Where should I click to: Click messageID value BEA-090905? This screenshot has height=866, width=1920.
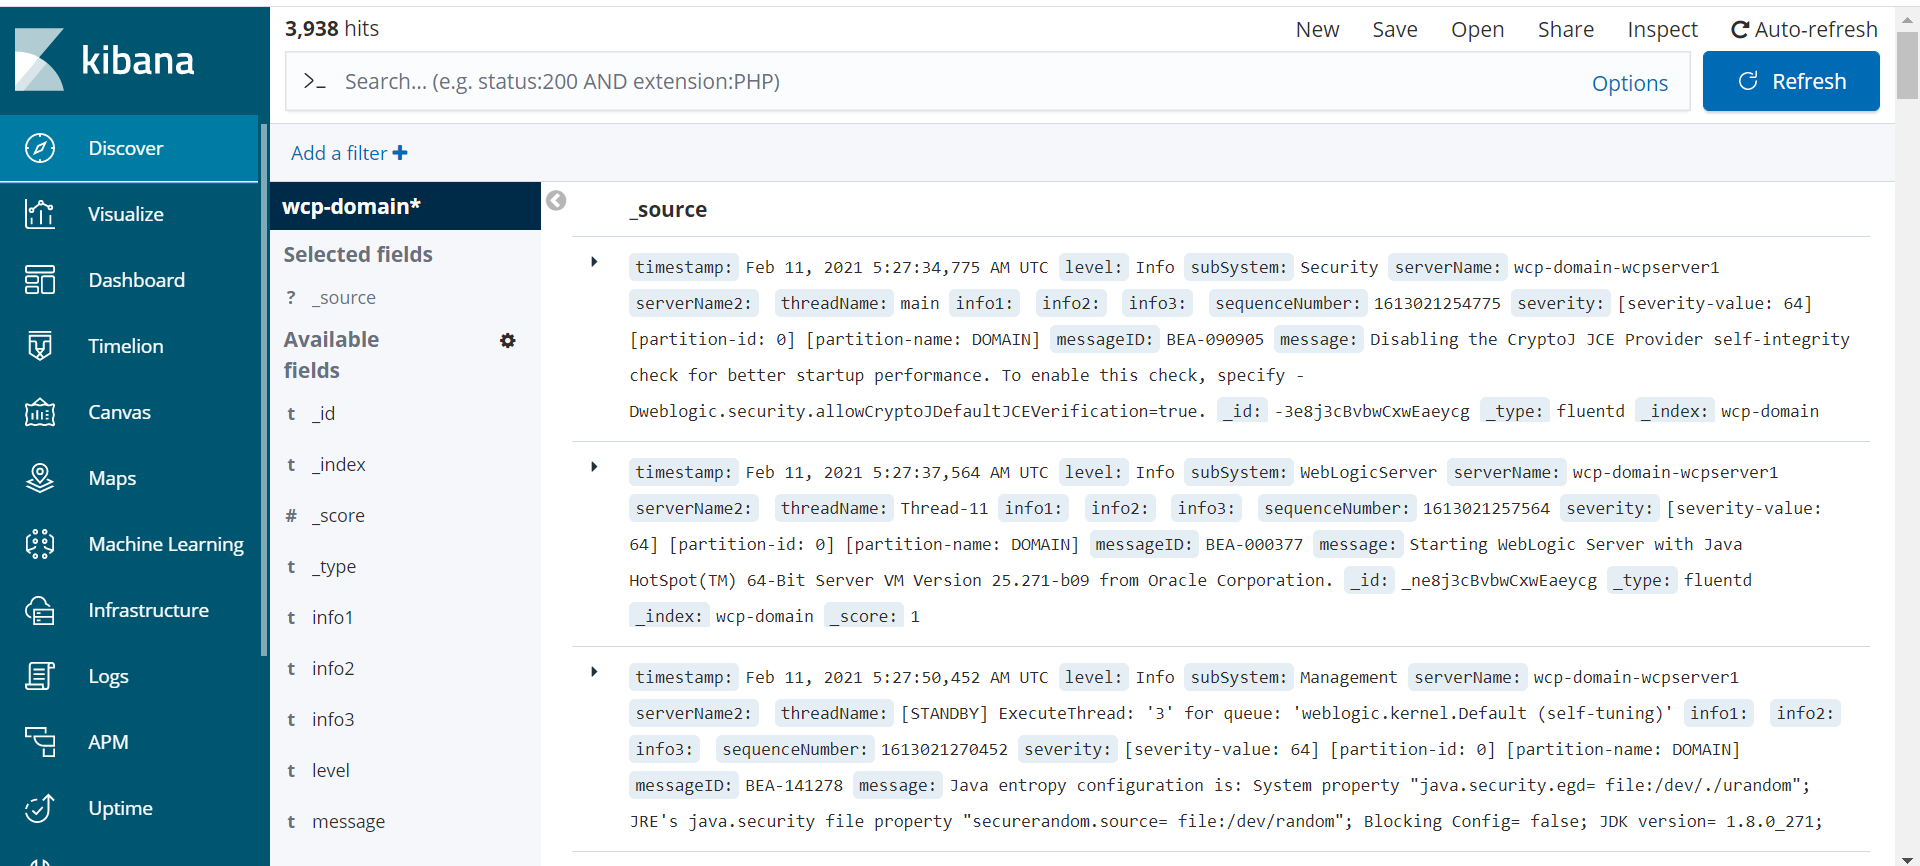(x=1215, y=340)
